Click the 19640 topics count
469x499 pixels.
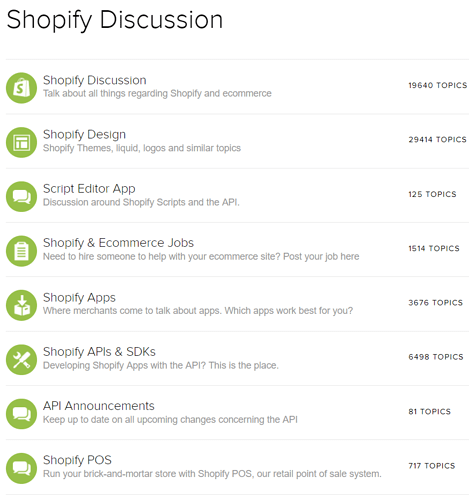coord(438,85)
